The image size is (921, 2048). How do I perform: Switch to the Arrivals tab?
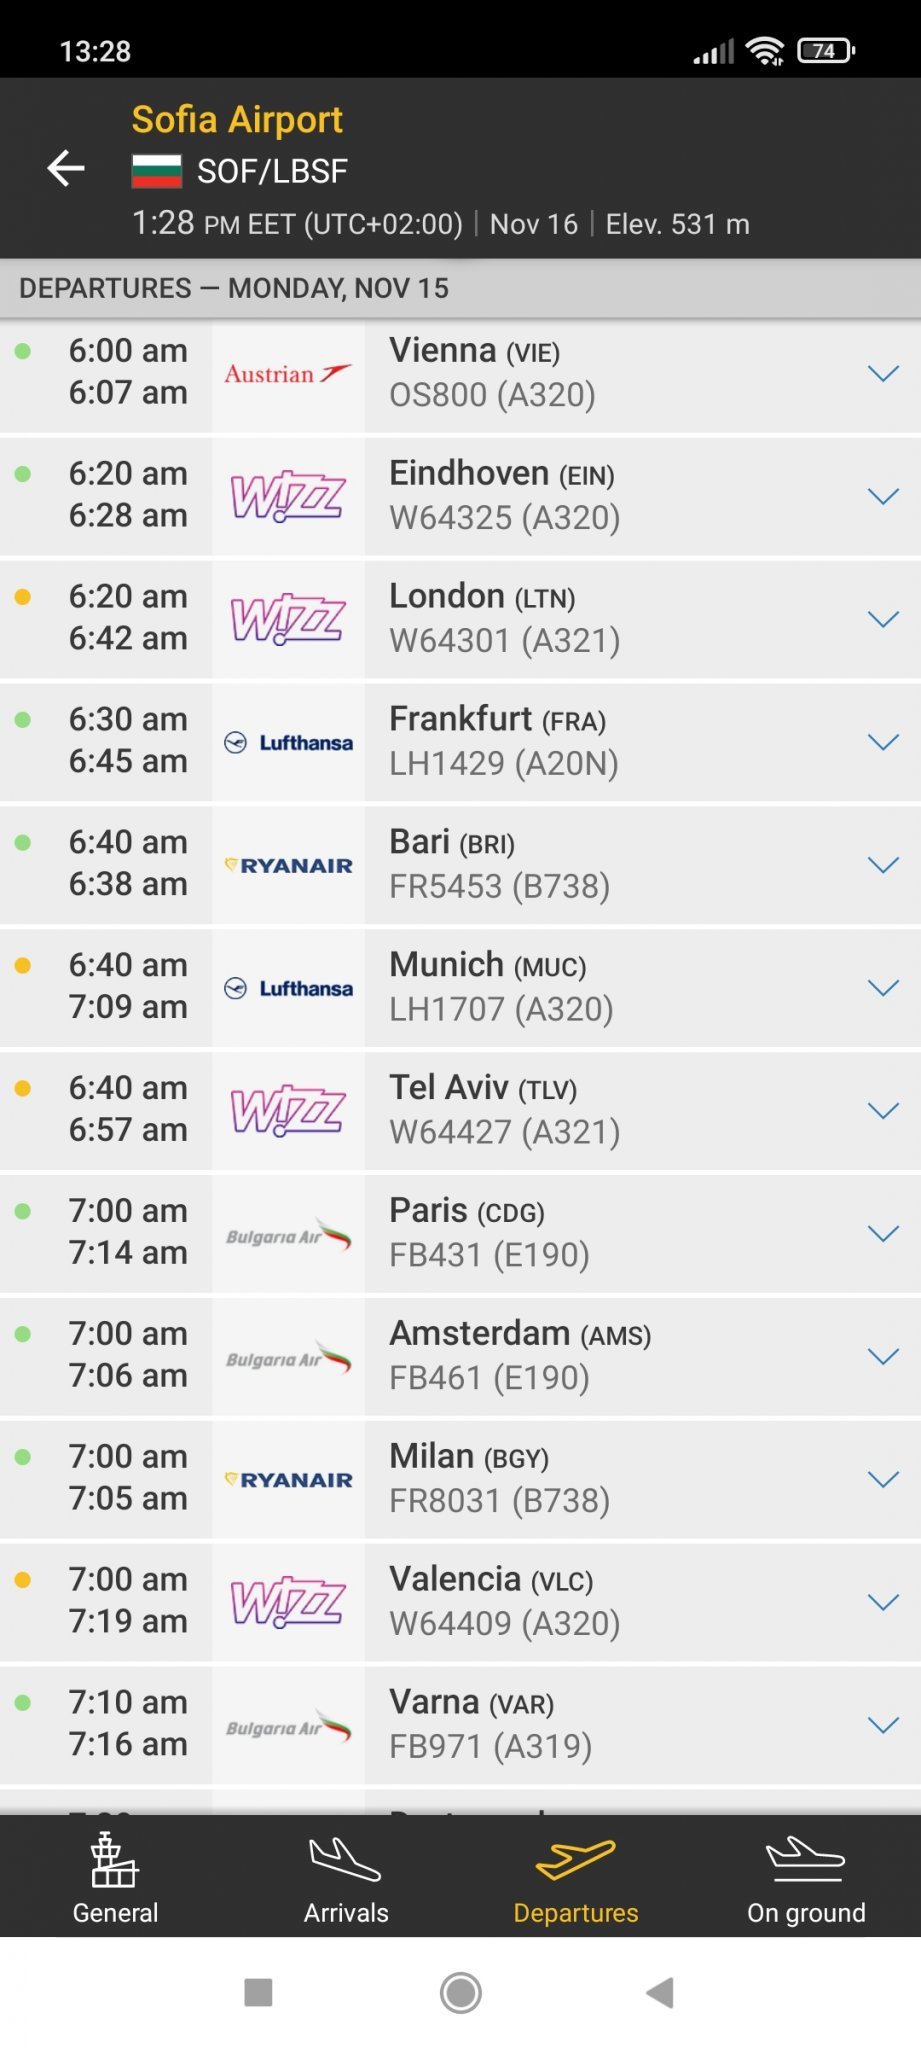[x=346, y=1879]
